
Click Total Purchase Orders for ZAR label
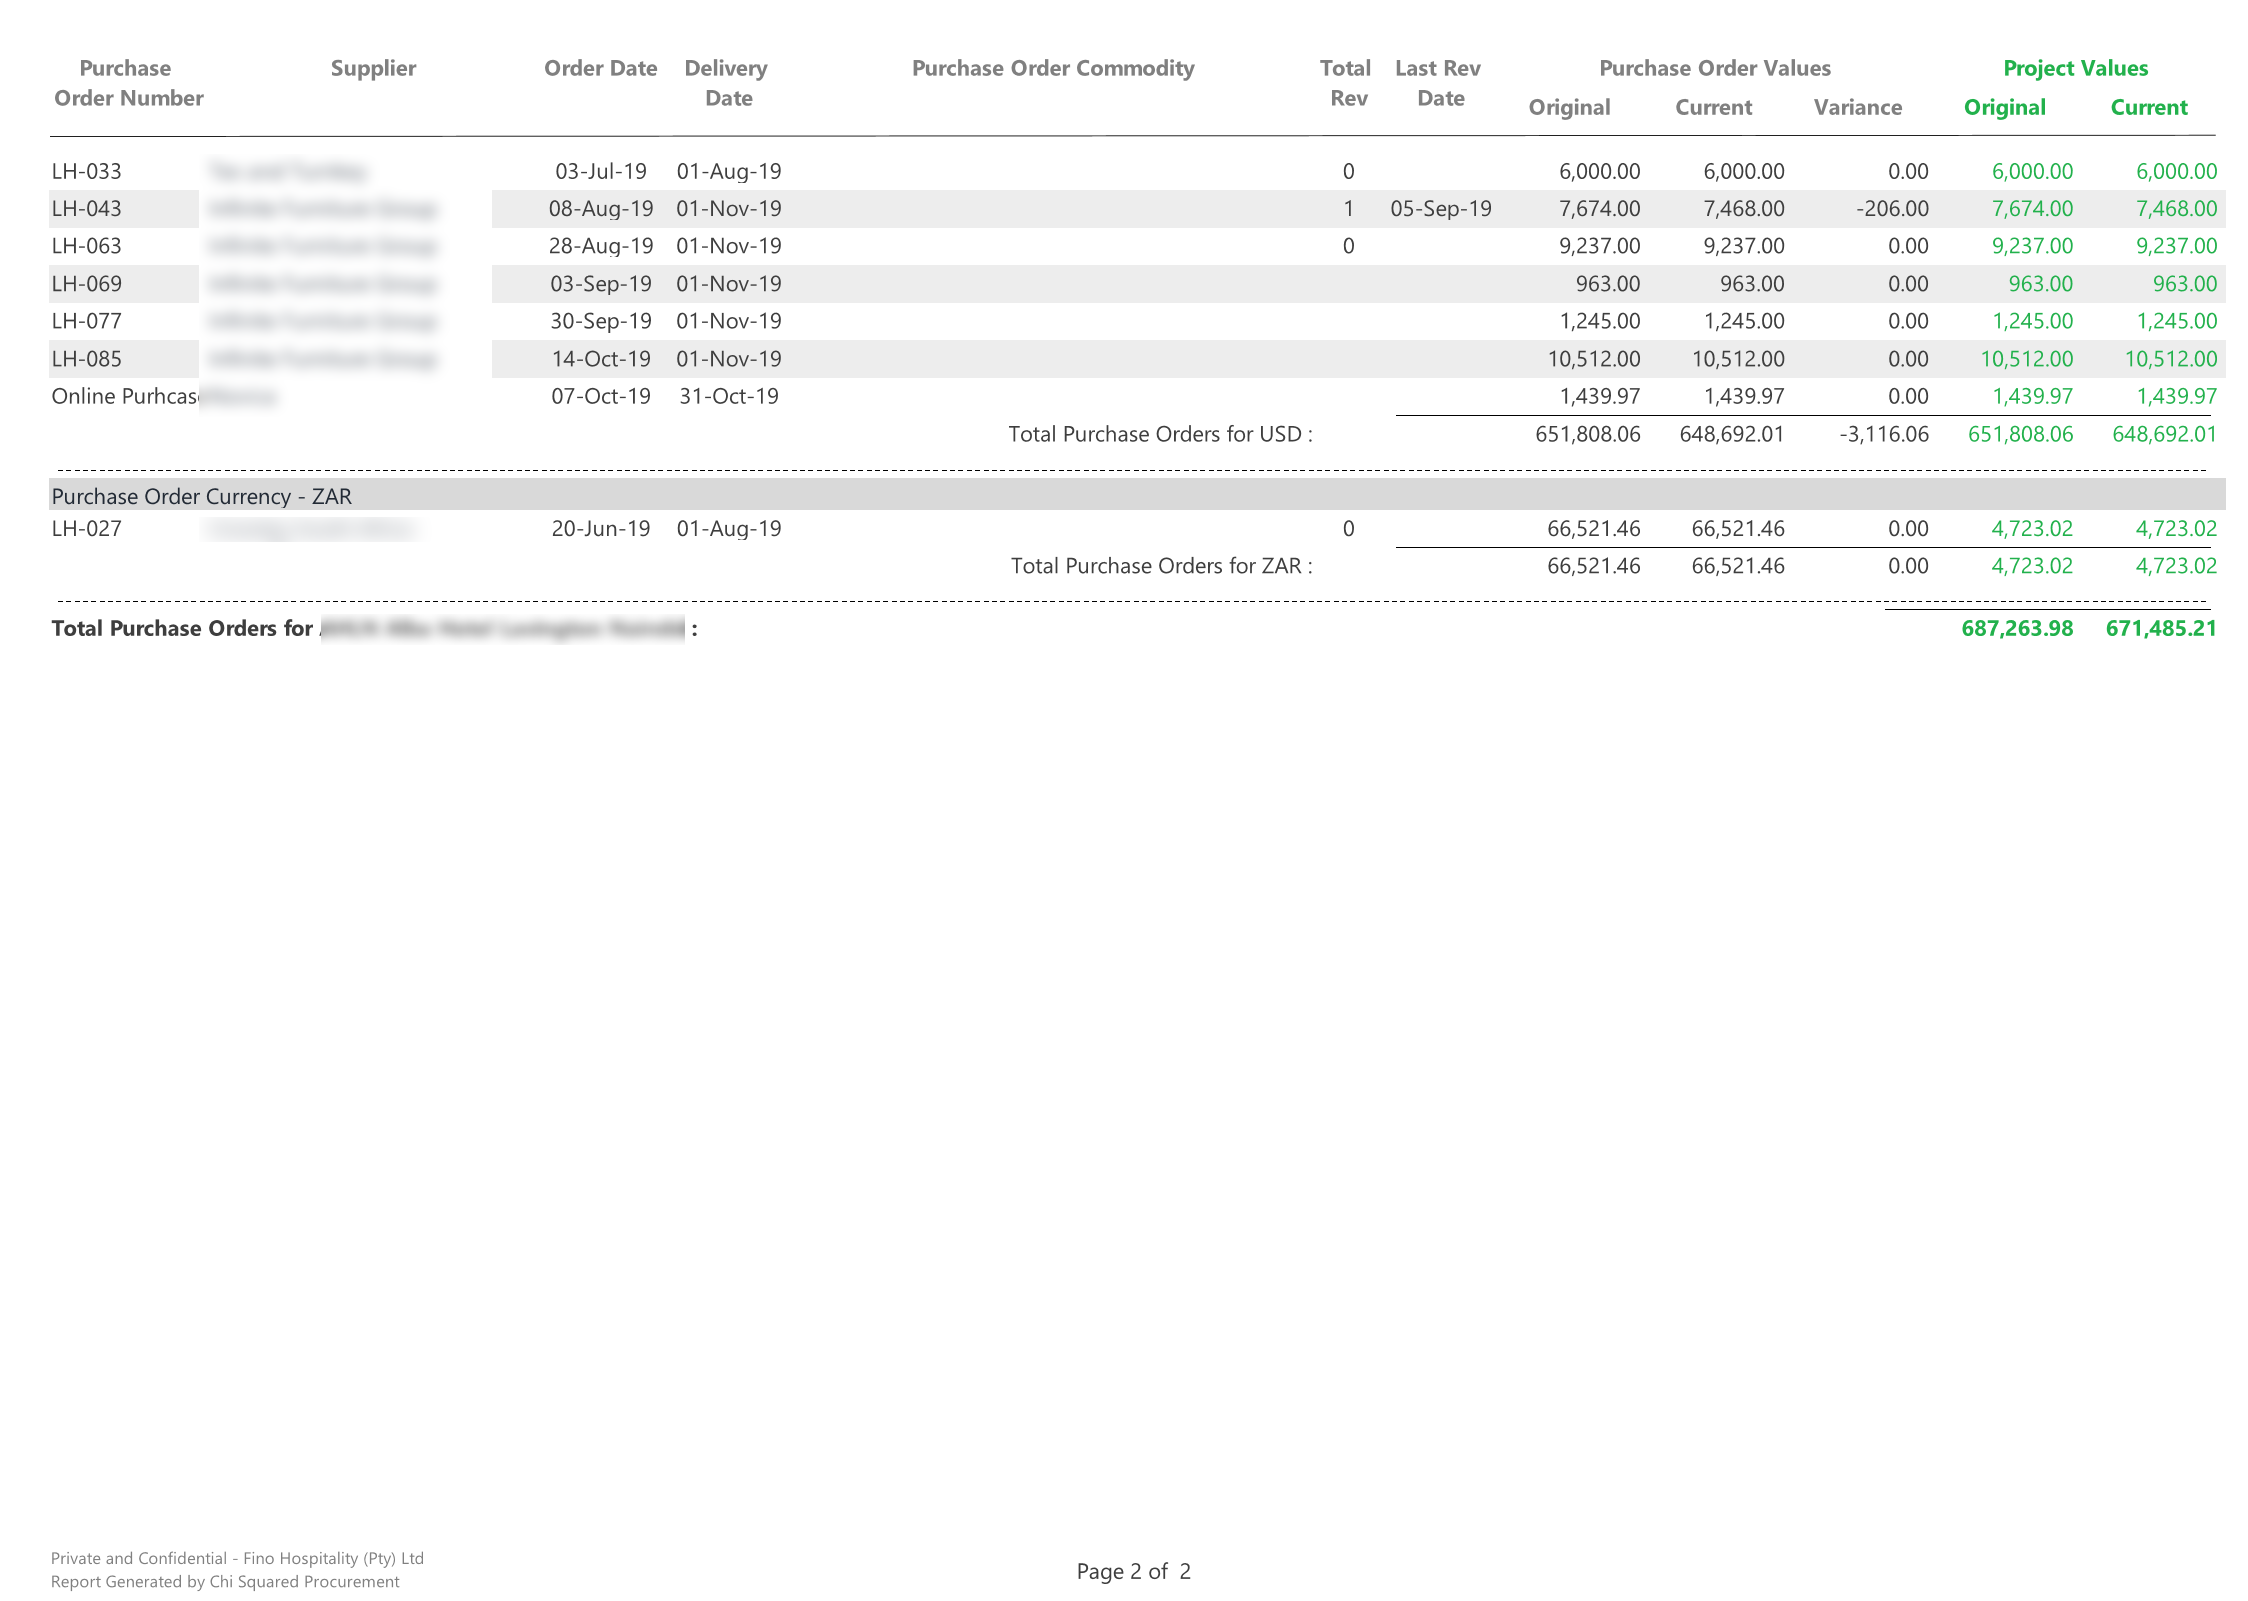point(1161,566)
